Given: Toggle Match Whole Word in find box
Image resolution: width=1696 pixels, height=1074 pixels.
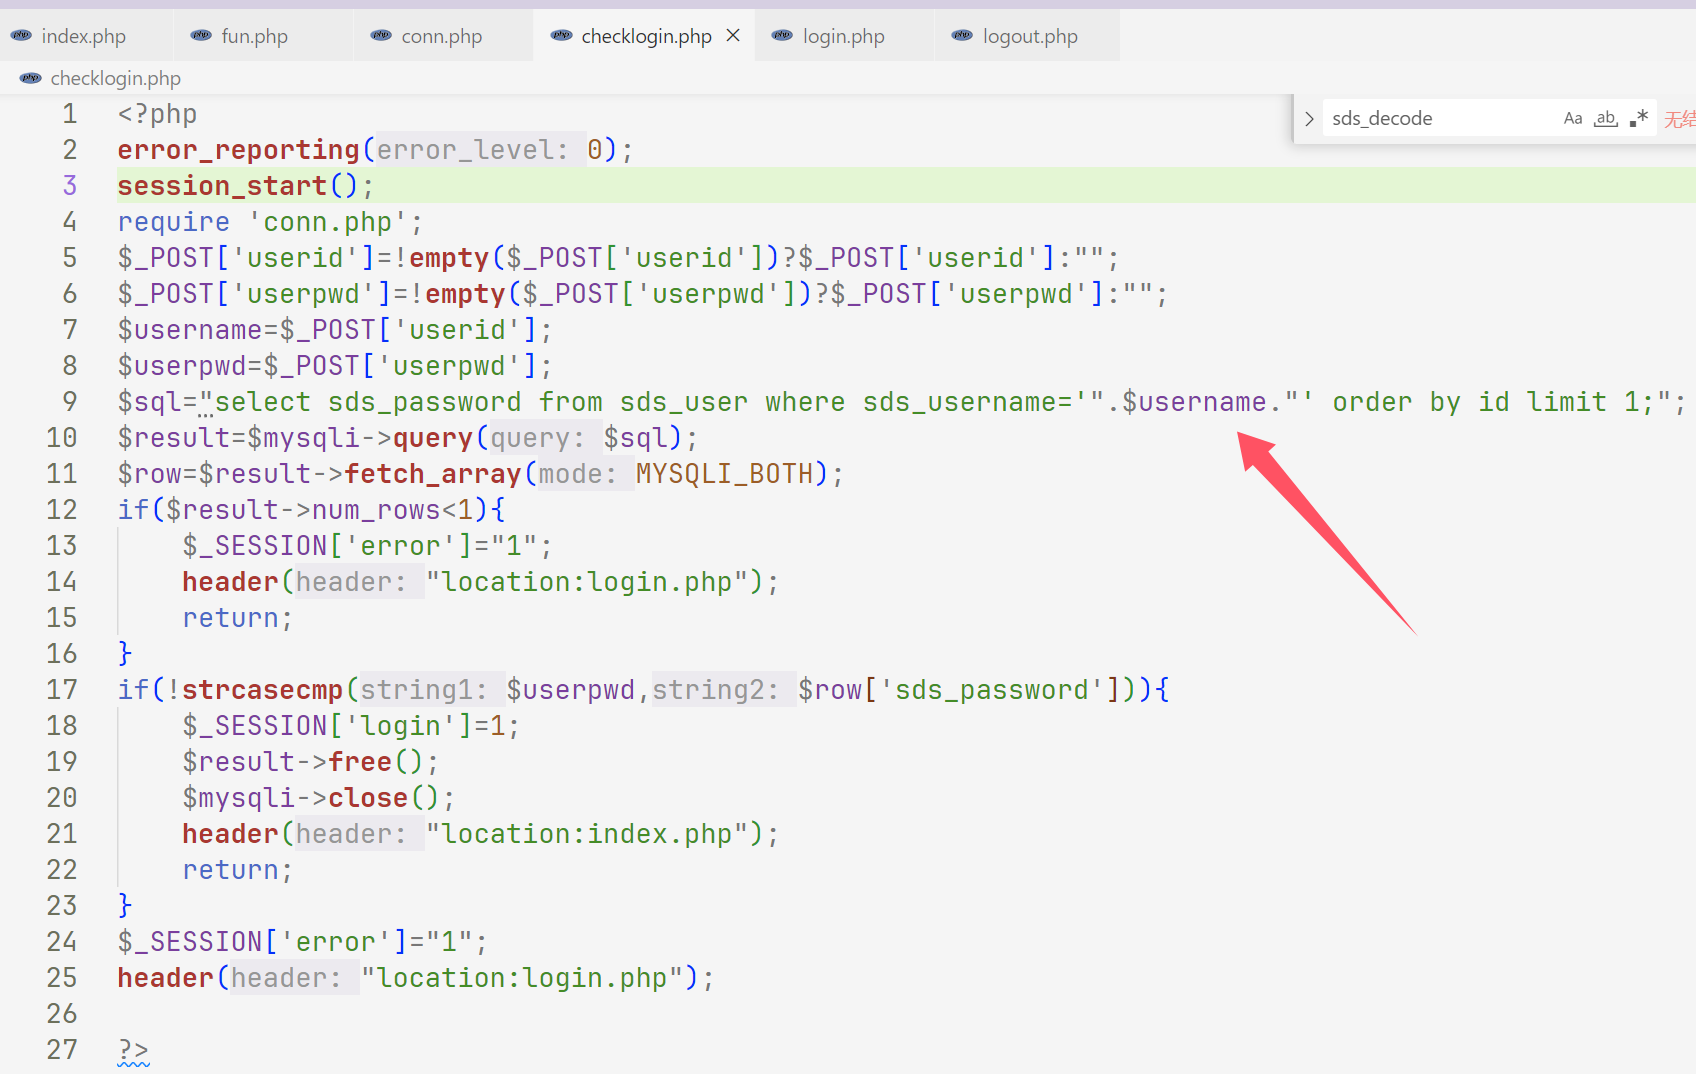Looking at the screenshot, I should [x=1606, y=119].
